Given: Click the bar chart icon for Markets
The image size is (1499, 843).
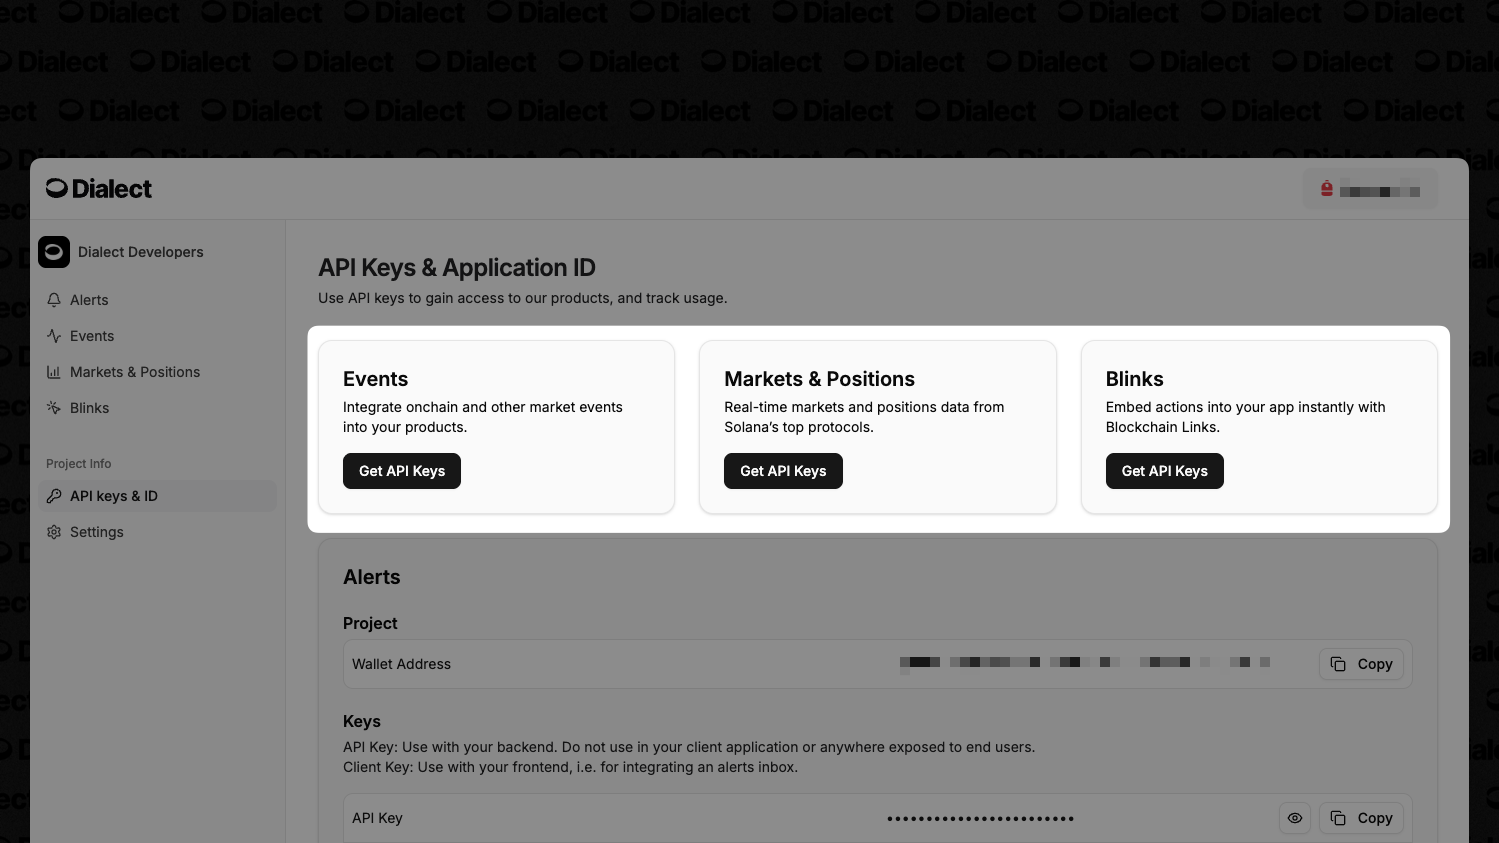Looking at the screenshot, I should (54, 372).
